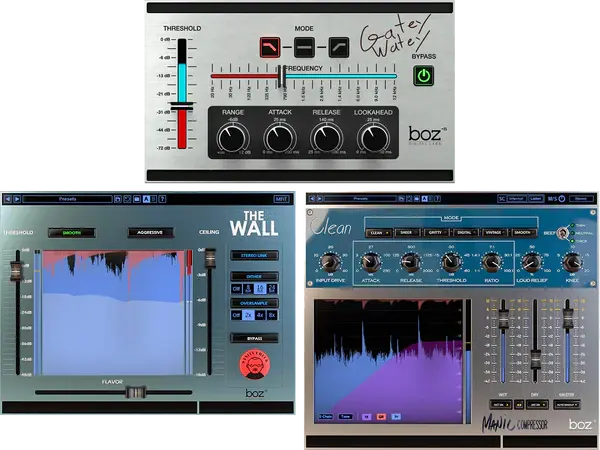Set dither to 24 bit in The Wall
This screenshot has width=600, height=450.
point(272,289)
